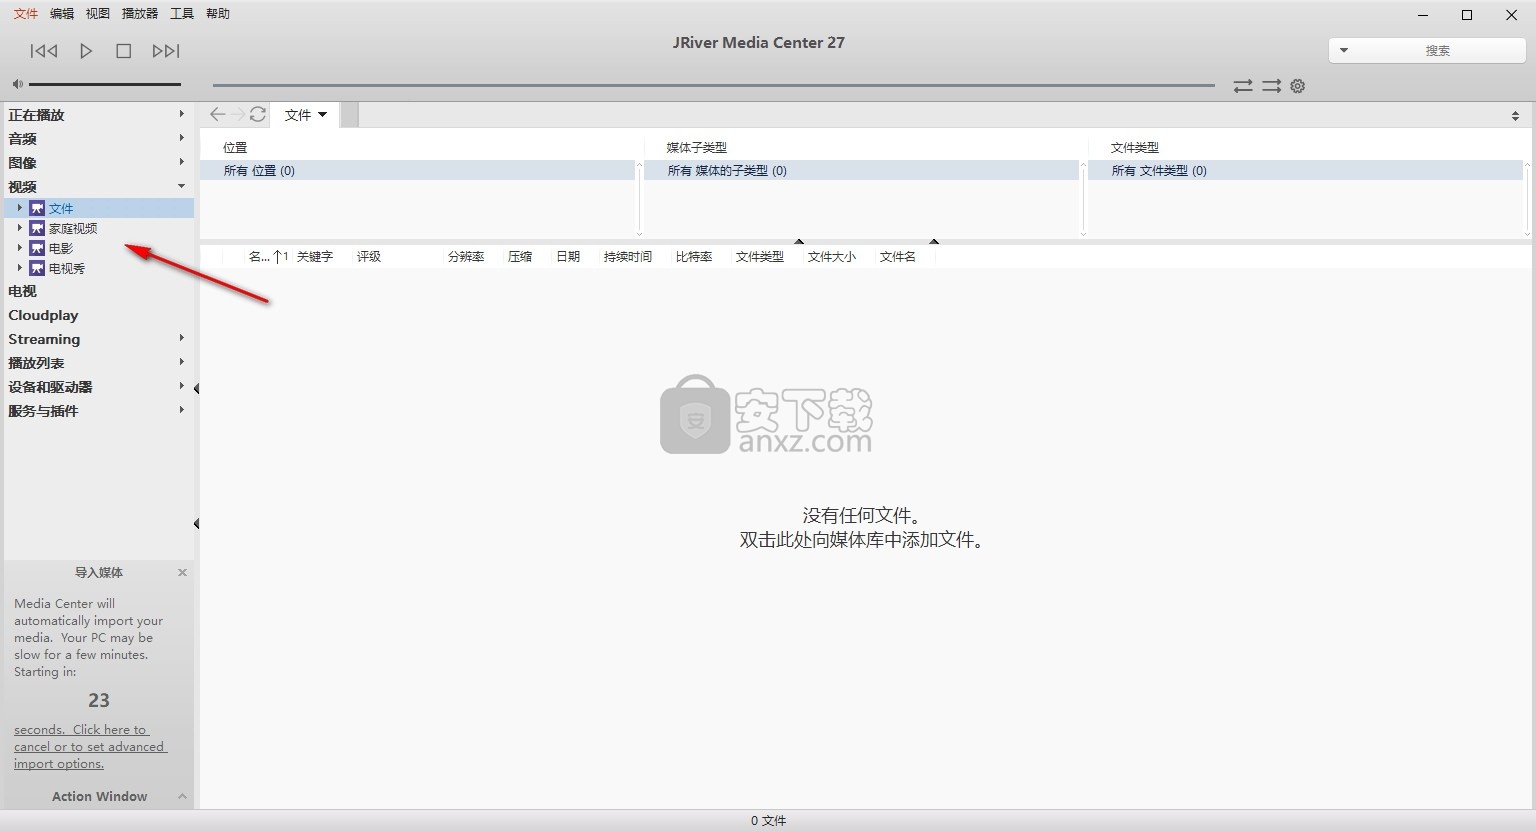
Task: Select 所有 文件类型 (0) row
Action: point(1305,171)
